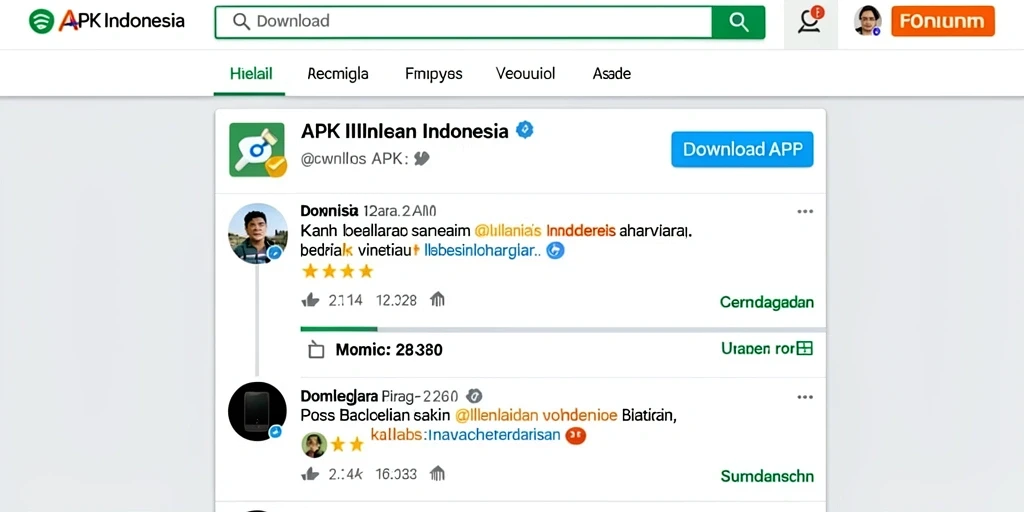Click the Momic: 28380 text
Screen dimensions: 1024x512
pyautogui.click(x=389, y=350)
